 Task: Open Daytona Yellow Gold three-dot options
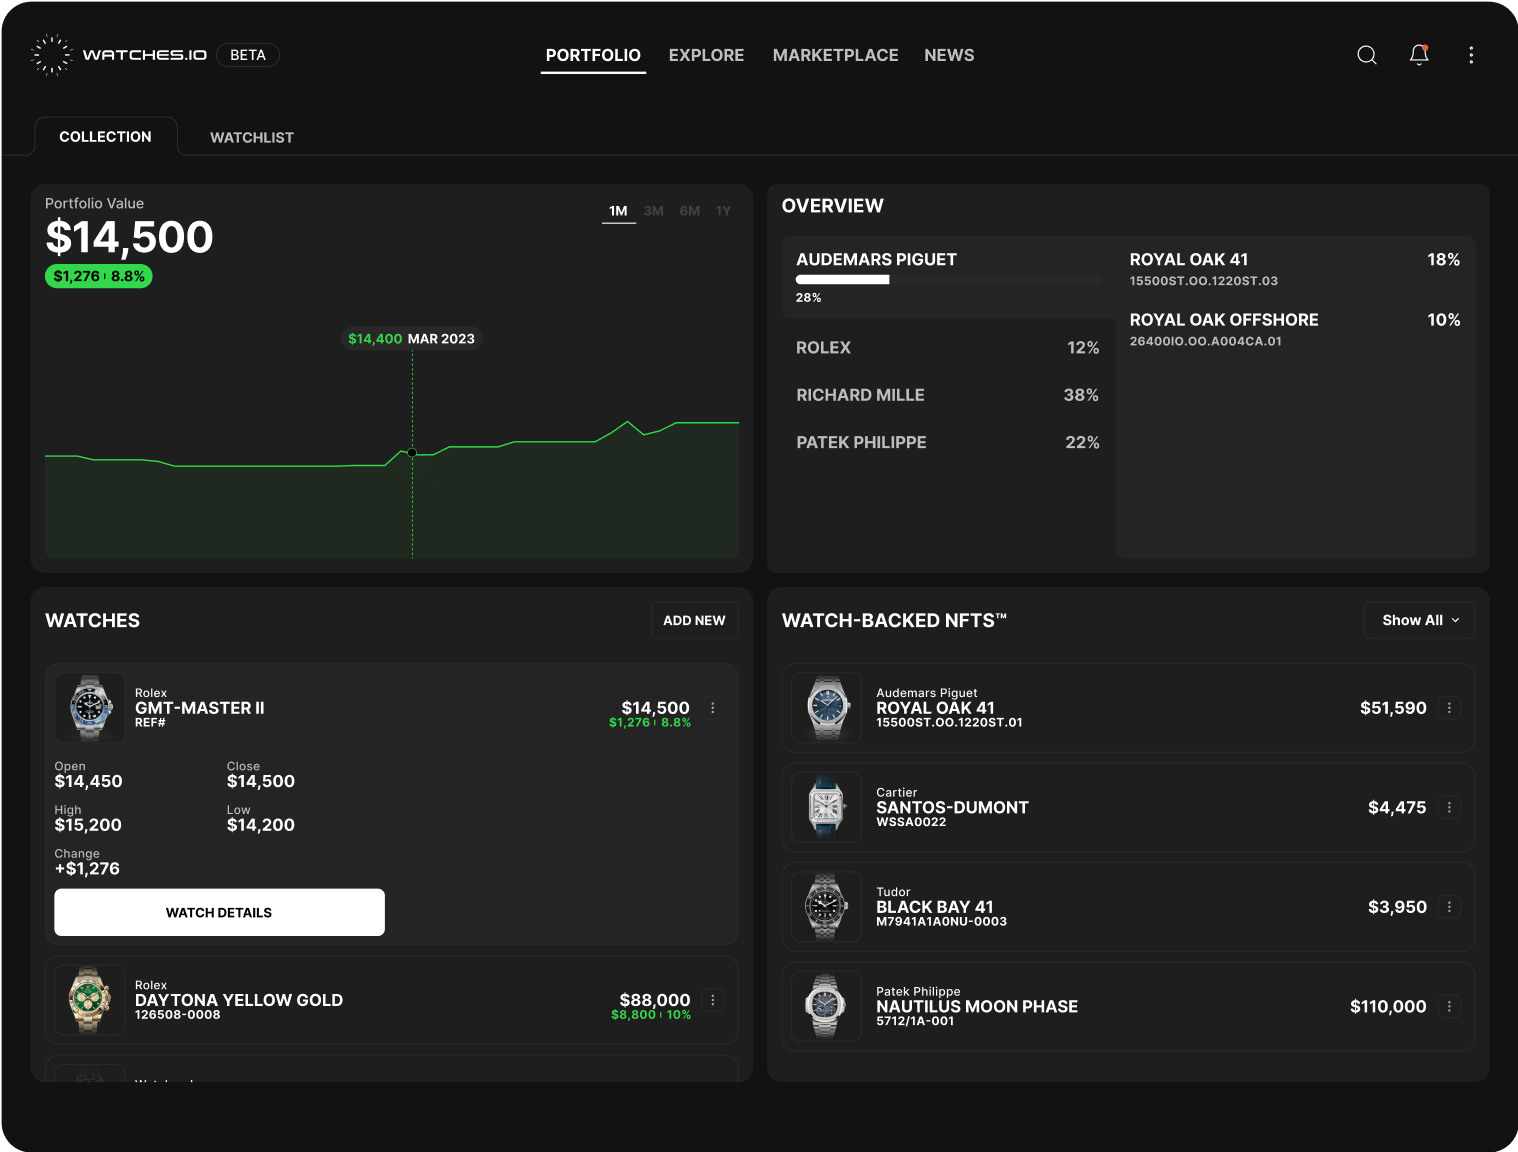[713, 1000]
